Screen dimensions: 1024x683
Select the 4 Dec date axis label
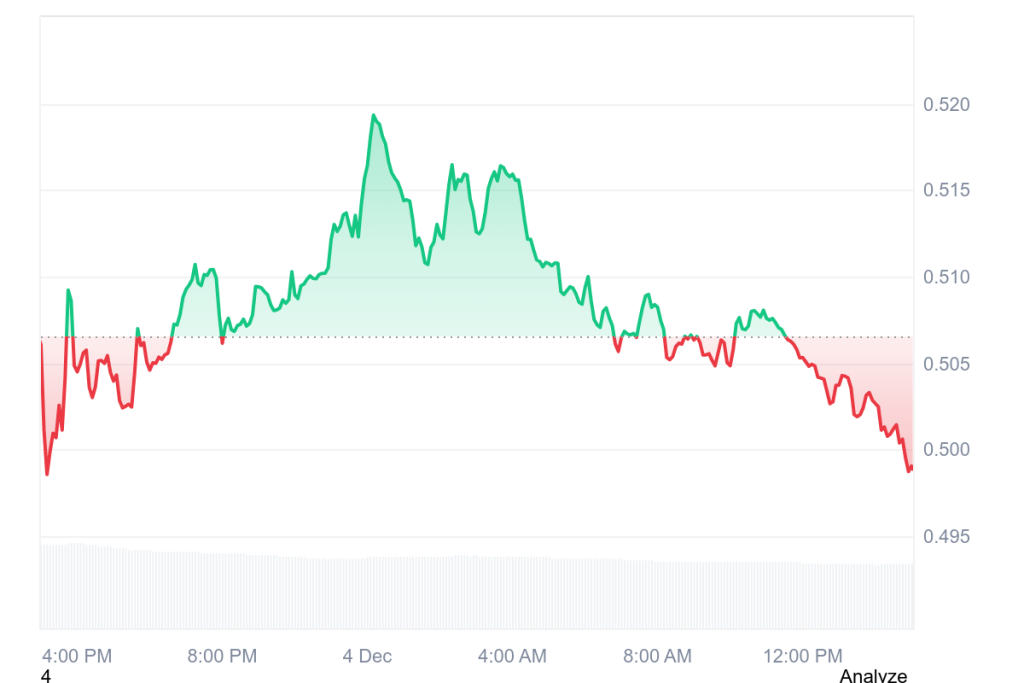[x=367, y=656]
